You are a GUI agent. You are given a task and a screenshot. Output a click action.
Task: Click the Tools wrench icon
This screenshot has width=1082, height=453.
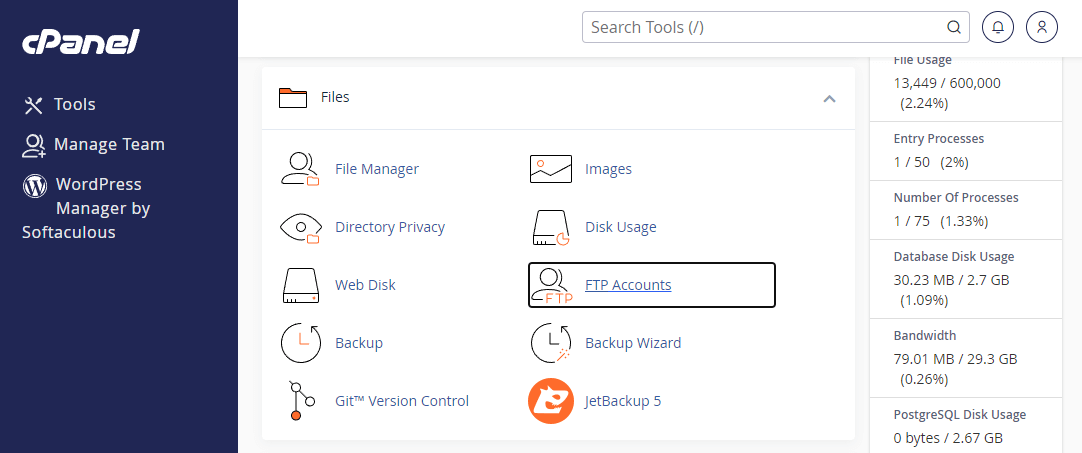[x=33, y=105]
